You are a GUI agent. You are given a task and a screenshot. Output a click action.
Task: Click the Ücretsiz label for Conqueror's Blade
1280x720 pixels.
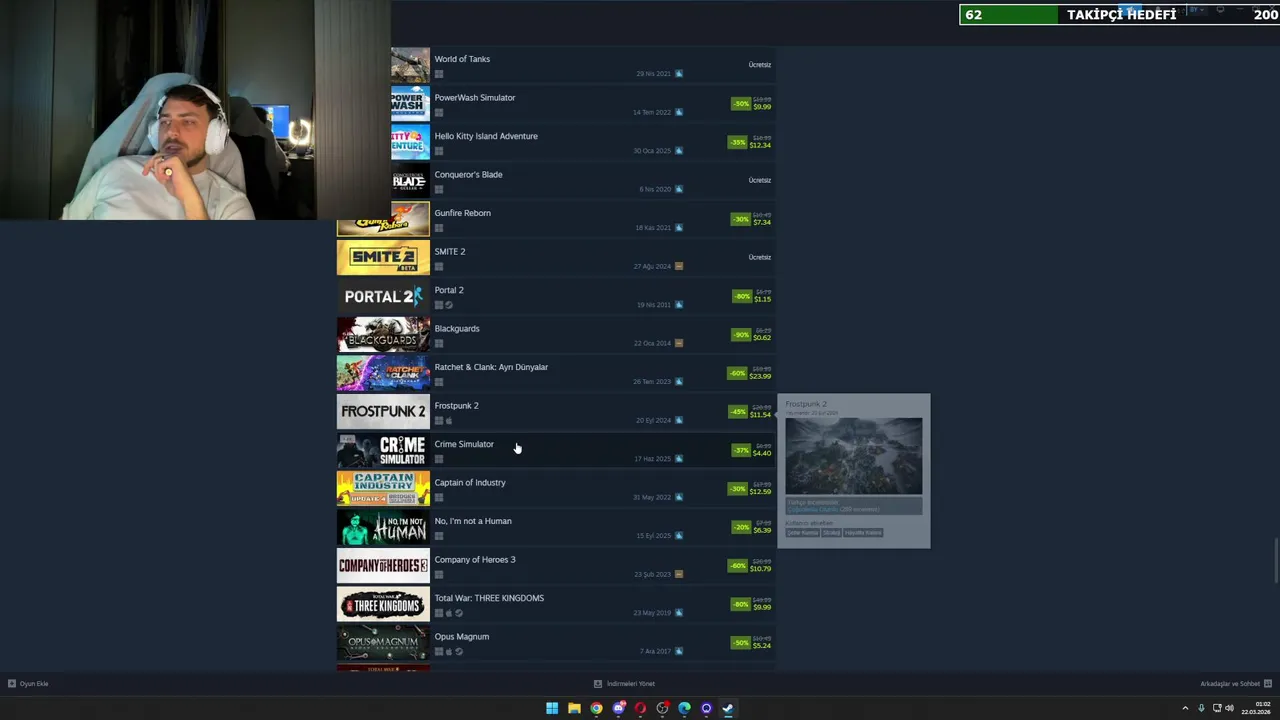pyautogui.click(x=760, y=180)
